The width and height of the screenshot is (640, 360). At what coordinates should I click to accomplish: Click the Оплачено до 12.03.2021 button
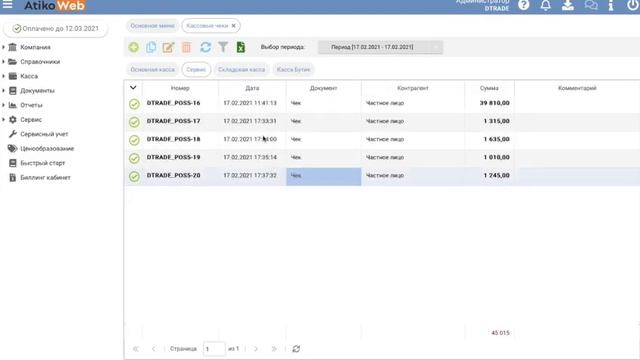coord(56,29)
